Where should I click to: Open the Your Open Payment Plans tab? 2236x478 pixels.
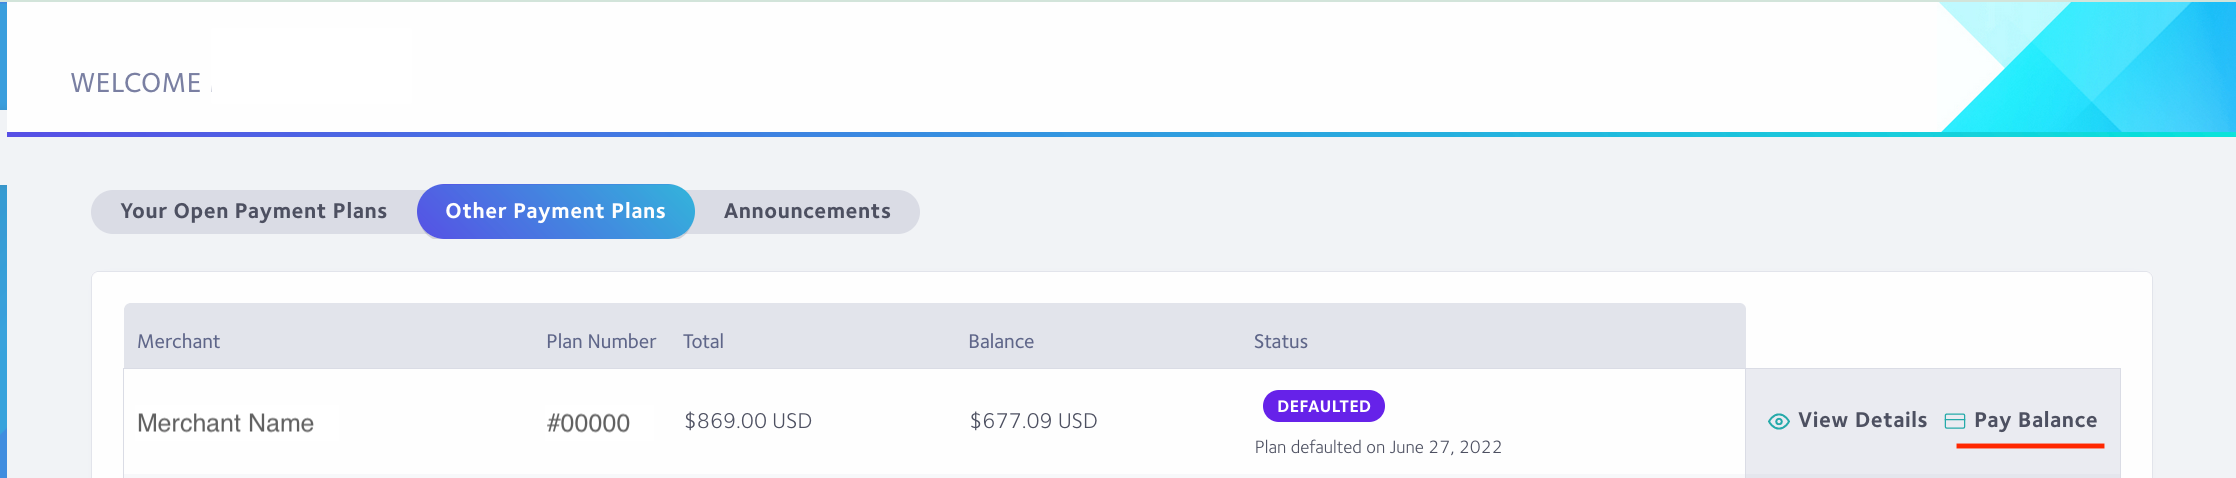(254, 211)
